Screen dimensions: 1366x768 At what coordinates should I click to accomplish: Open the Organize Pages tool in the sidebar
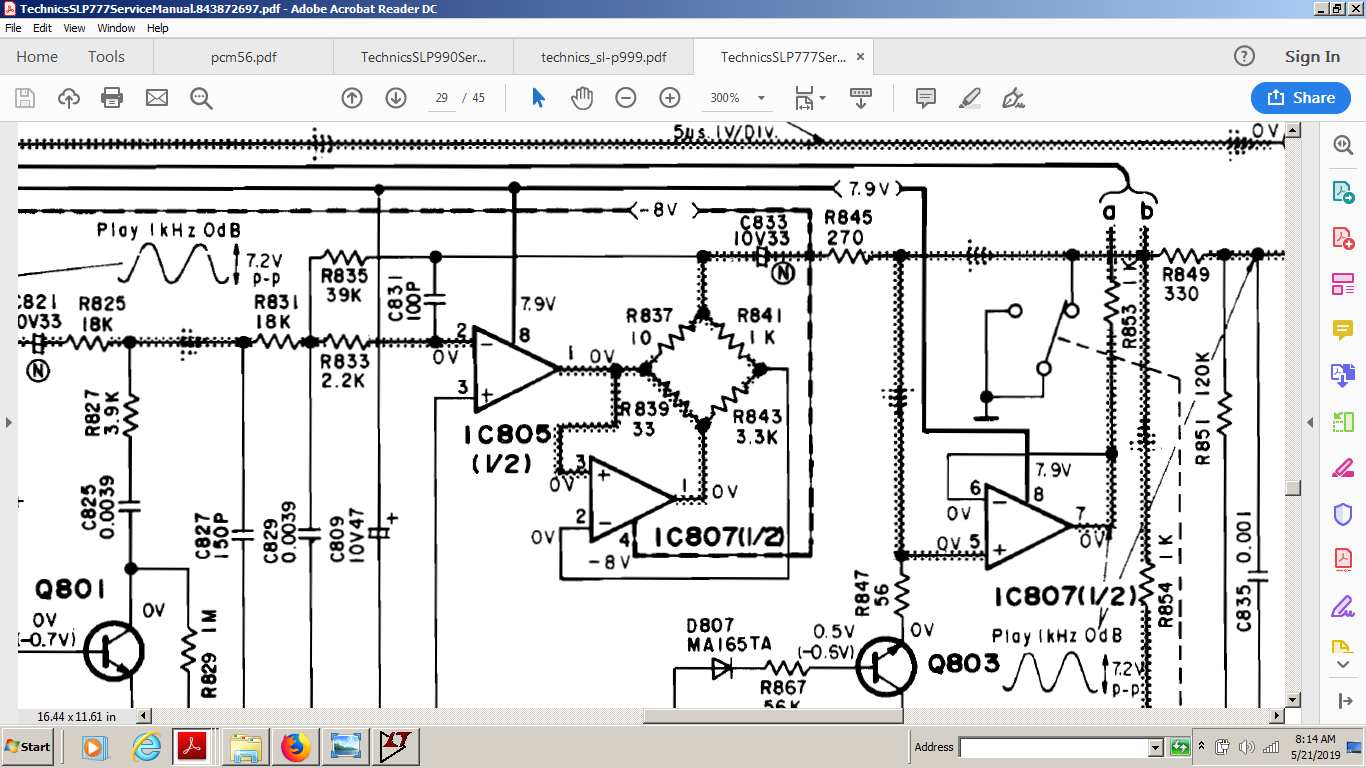tap(1342, 283)
